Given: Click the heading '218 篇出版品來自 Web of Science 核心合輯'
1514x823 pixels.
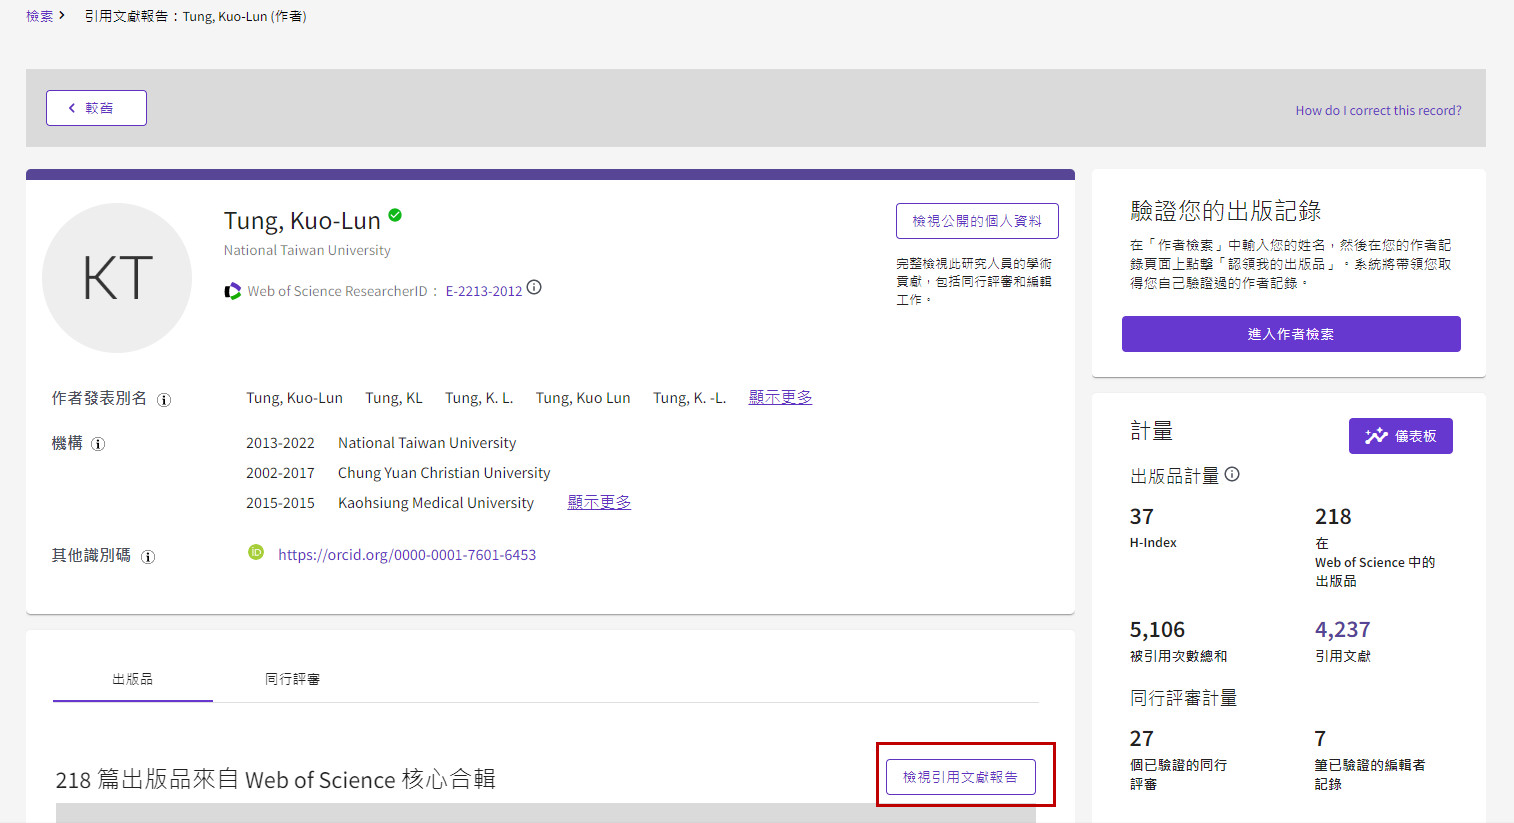Looking at the screenshot, I should click(275, 779).
